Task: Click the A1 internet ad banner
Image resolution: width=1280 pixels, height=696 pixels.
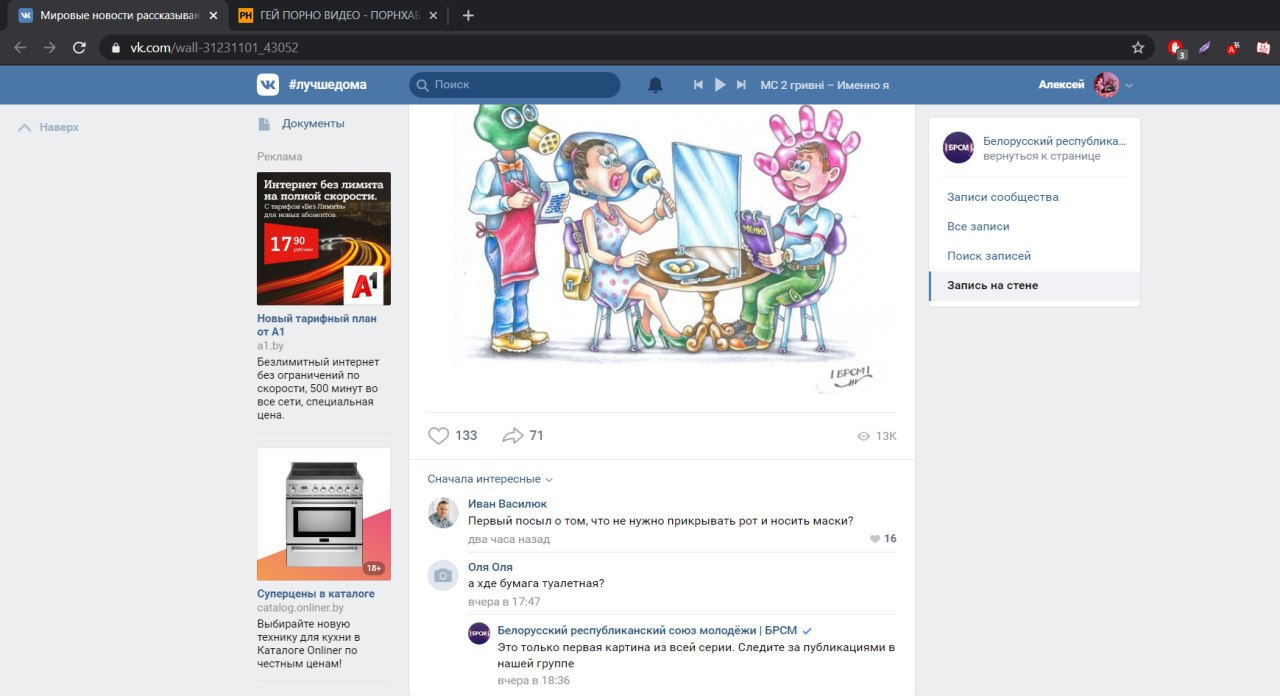Action: click(324, 238)
